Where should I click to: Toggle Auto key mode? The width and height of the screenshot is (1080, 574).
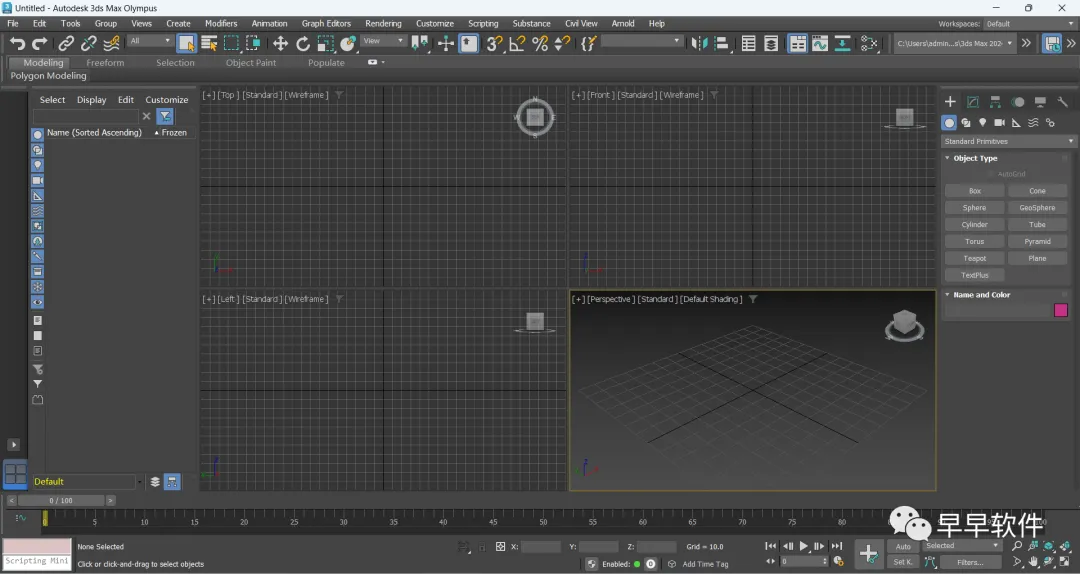(903, 547)
